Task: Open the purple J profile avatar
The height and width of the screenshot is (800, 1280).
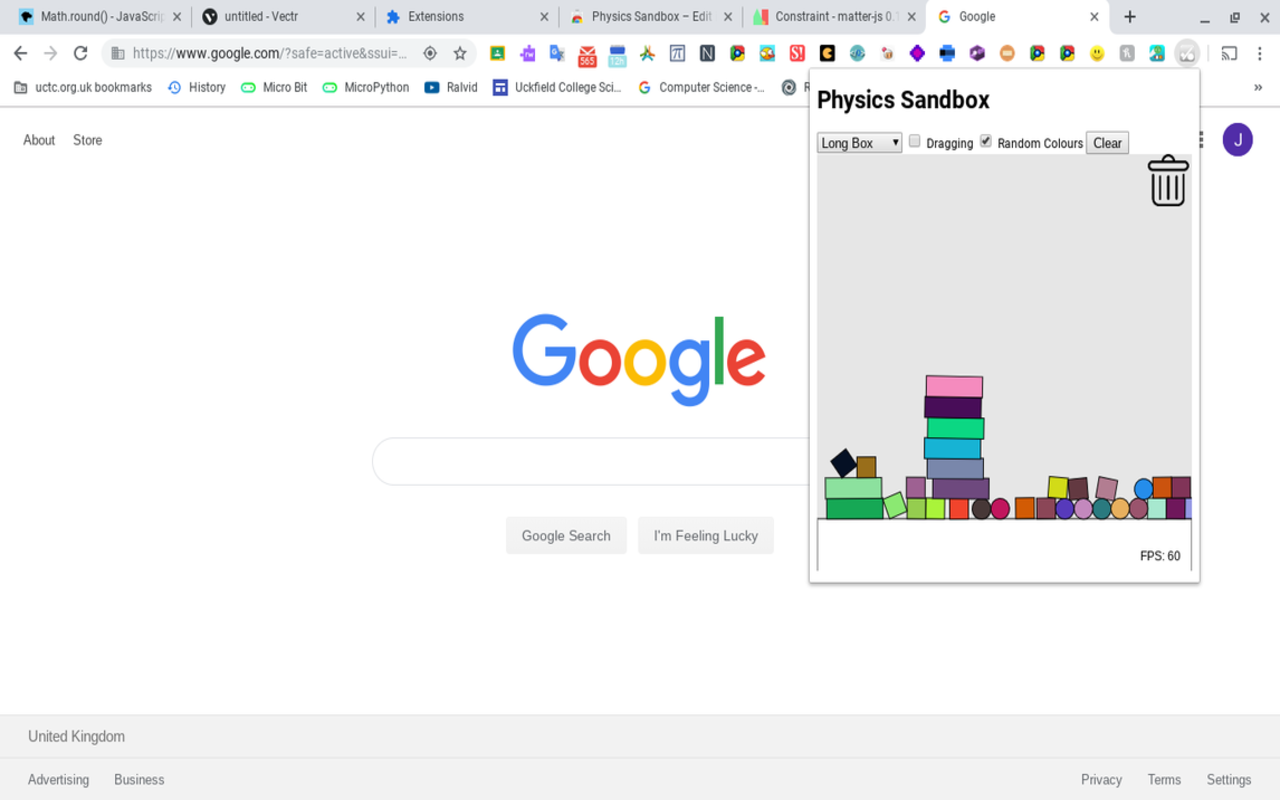Action: [1237, 140]
